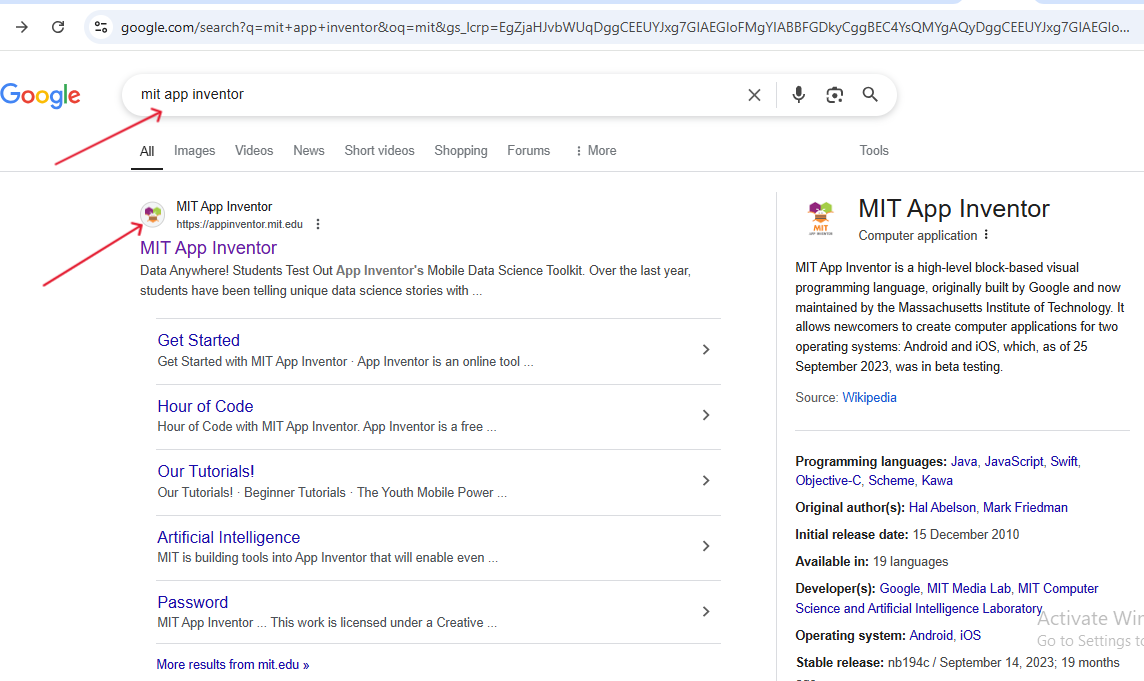The width and height of the screenshot is (1144, 681).
Task: Click the Swift language link
Action: click(x=1064, y=461)
